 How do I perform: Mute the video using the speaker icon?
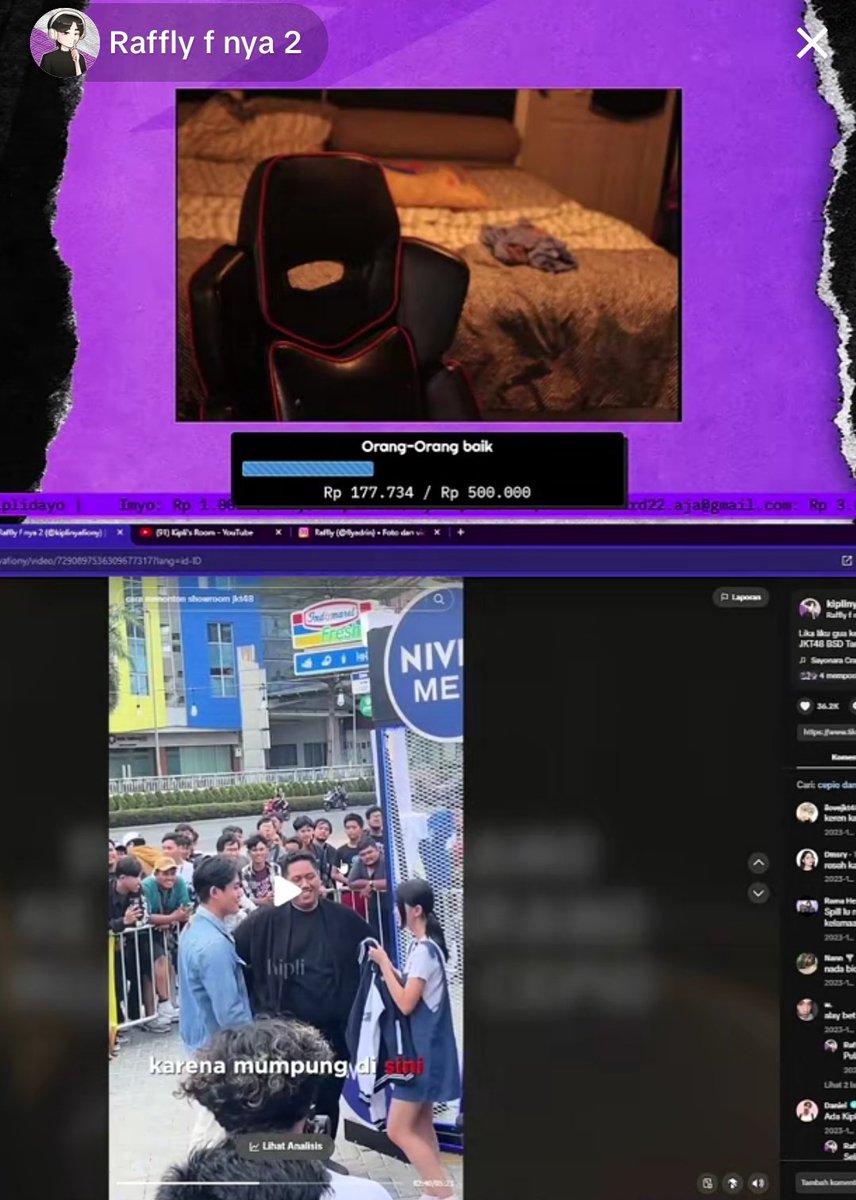(x=758, y=1183)
